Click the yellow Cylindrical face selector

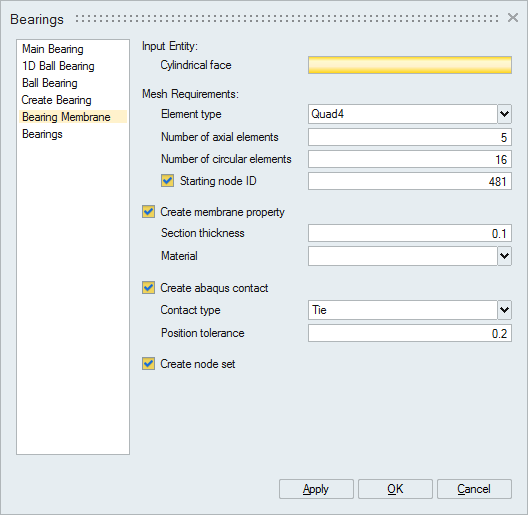click(410, 65)
